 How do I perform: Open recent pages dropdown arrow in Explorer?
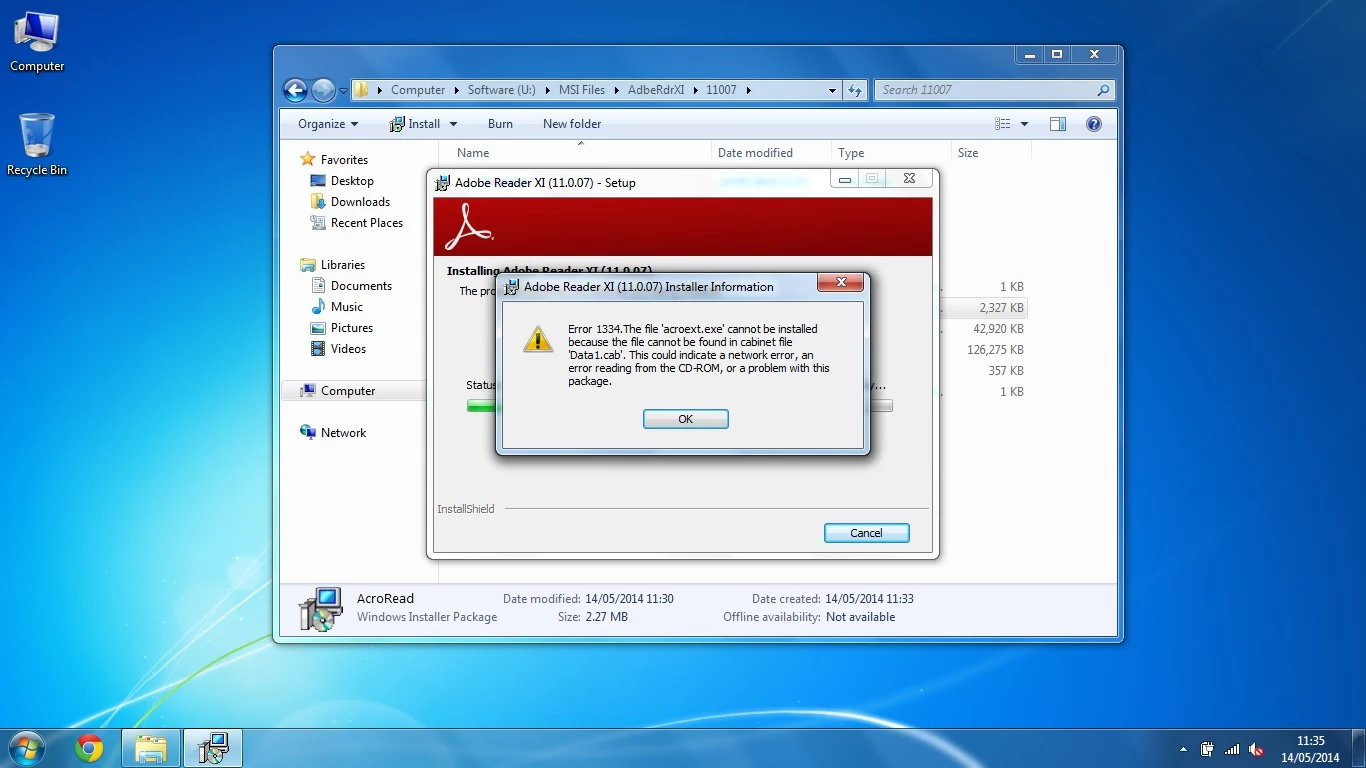343,90
